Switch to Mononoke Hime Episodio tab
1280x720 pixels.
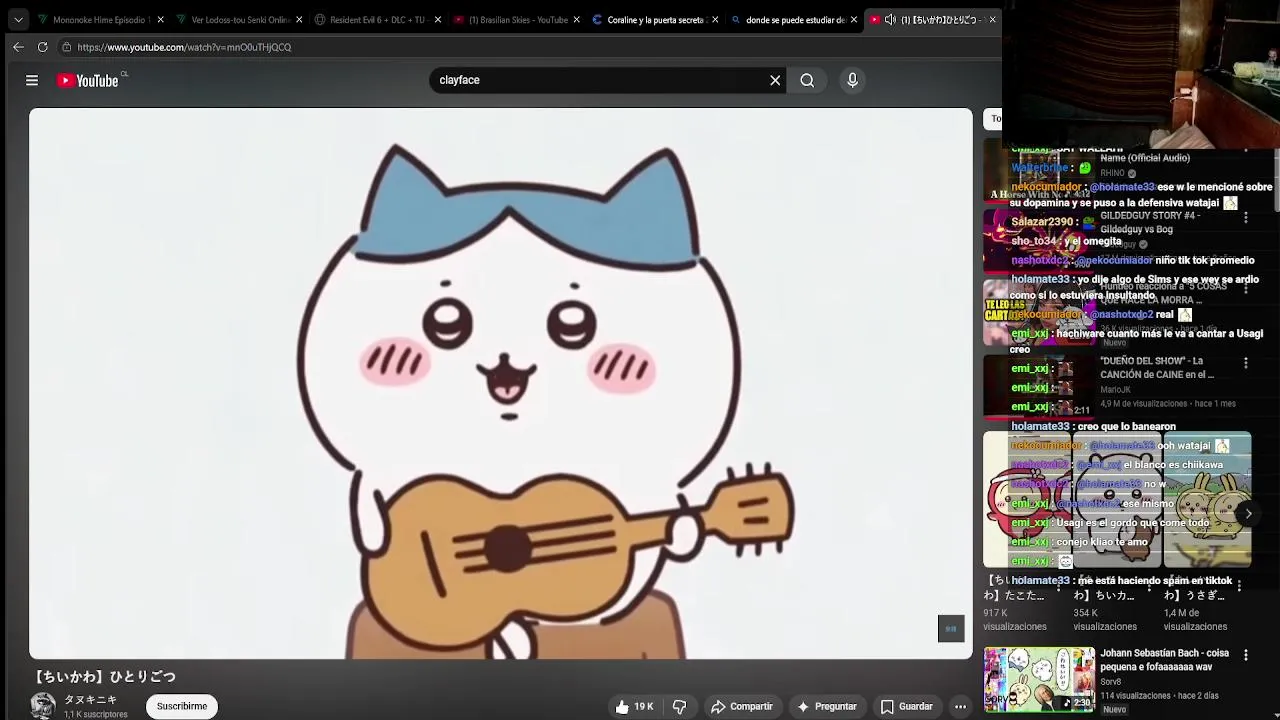point(100,19)
